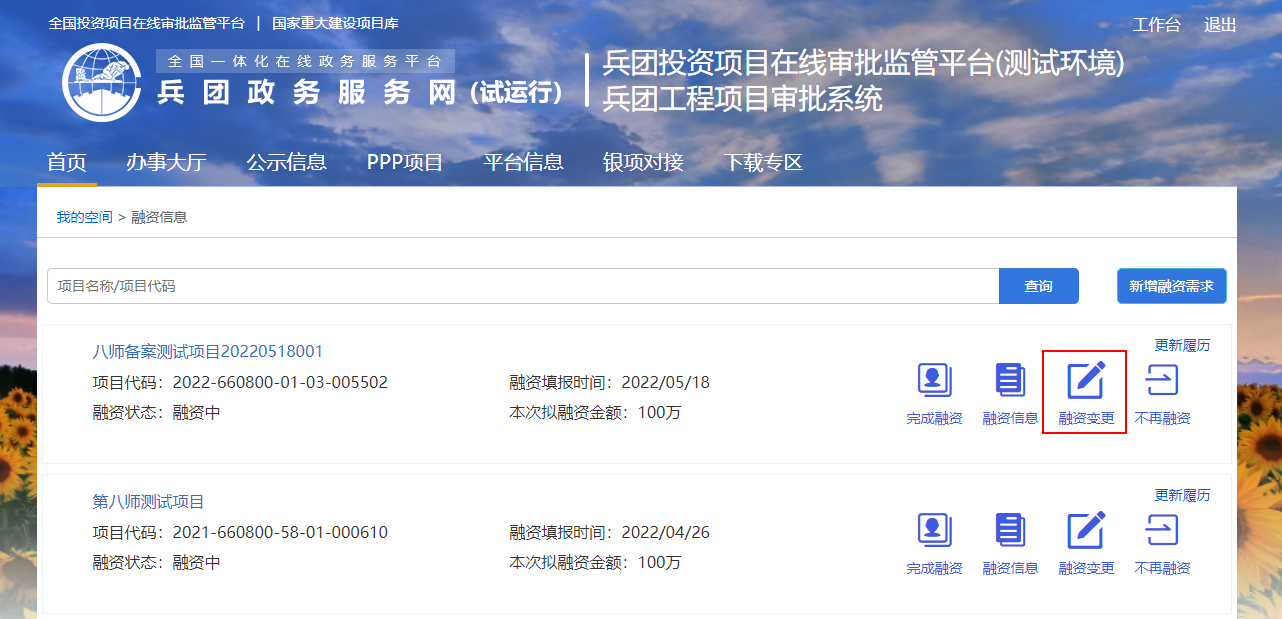Open 融资信息 icon for 第八师测试项目
Image resolution: width=1282 pixels, height=619 pixels.
click(x=1010, y=531)
